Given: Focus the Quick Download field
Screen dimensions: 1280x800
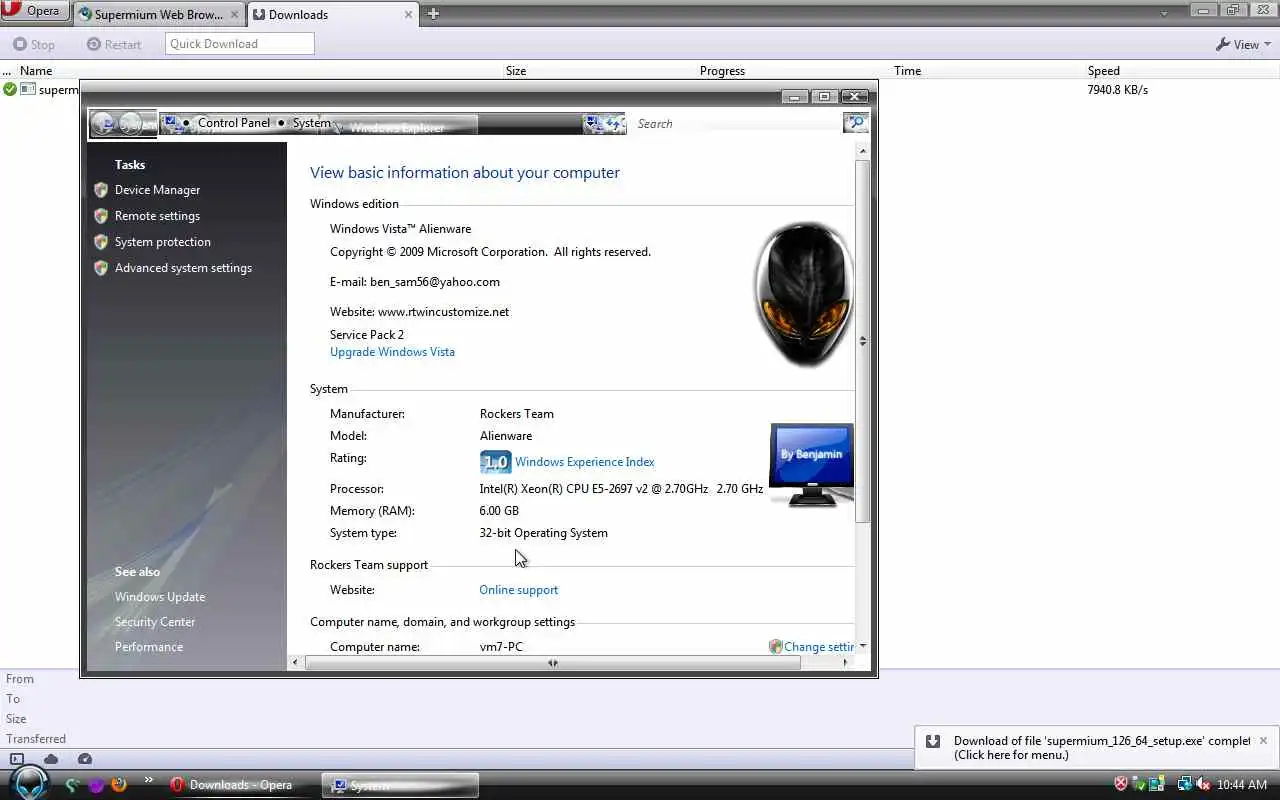Looking at the screenshot, I should [x=239, y=43].
